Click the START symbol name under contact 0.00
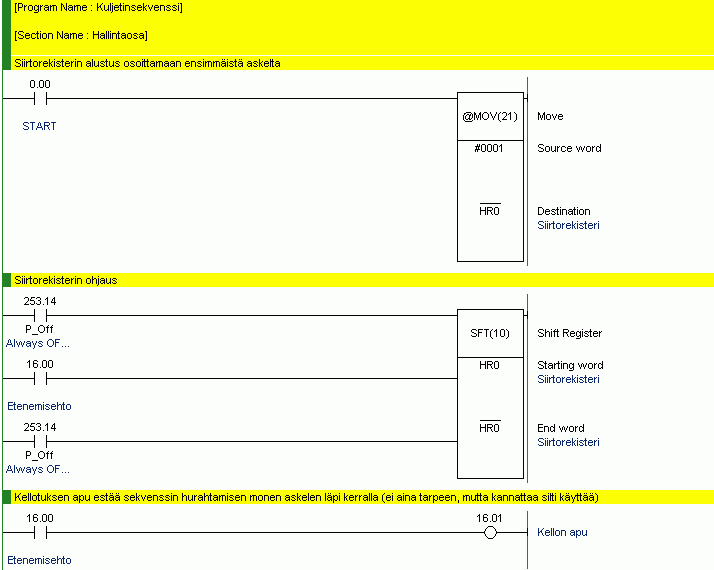The width and height of the screenshot is (714, 570). pyautogui.click(x=39, y=127)
